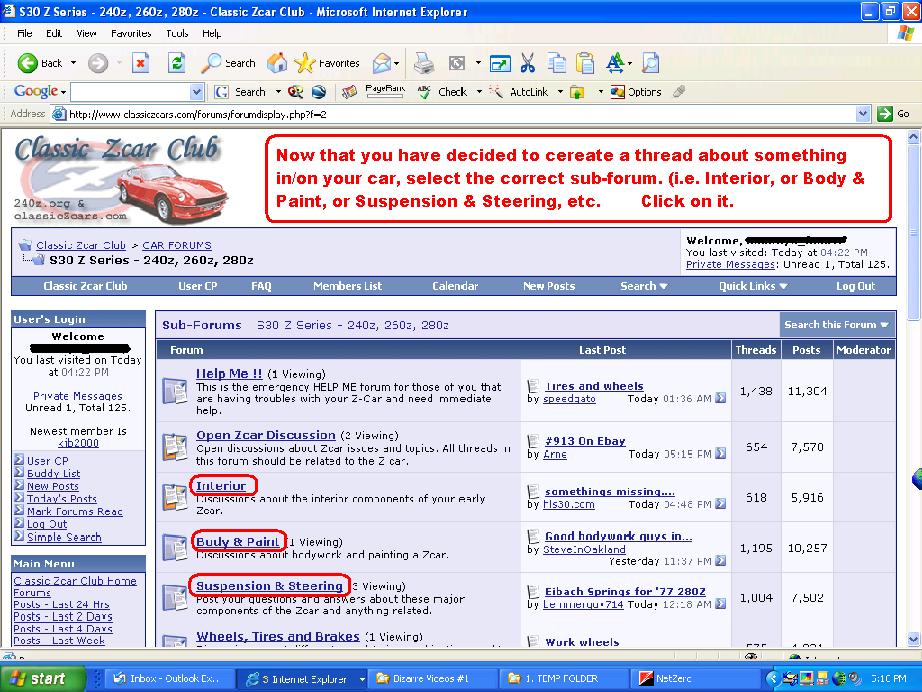Click the Cut scissors icon
Viewport: 922px width, 692px height.
(x=527, y=62)
